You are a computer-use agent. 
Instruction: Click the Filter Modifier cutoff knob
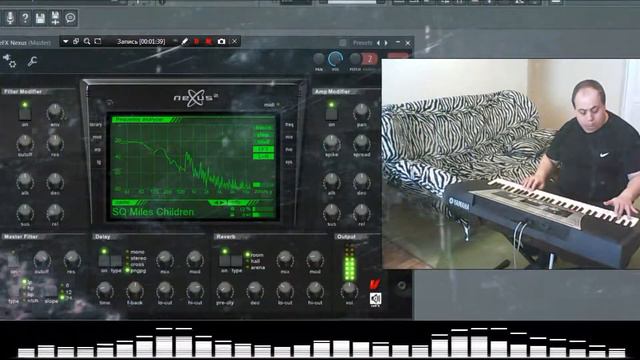(25, 144)
